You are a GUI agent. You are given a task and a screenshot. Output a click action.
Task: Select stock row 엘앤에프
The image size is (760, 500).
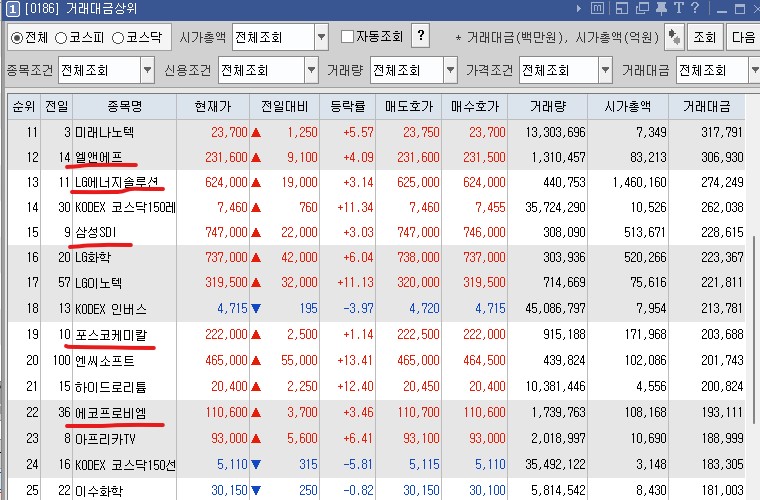(x=376, y=157)
